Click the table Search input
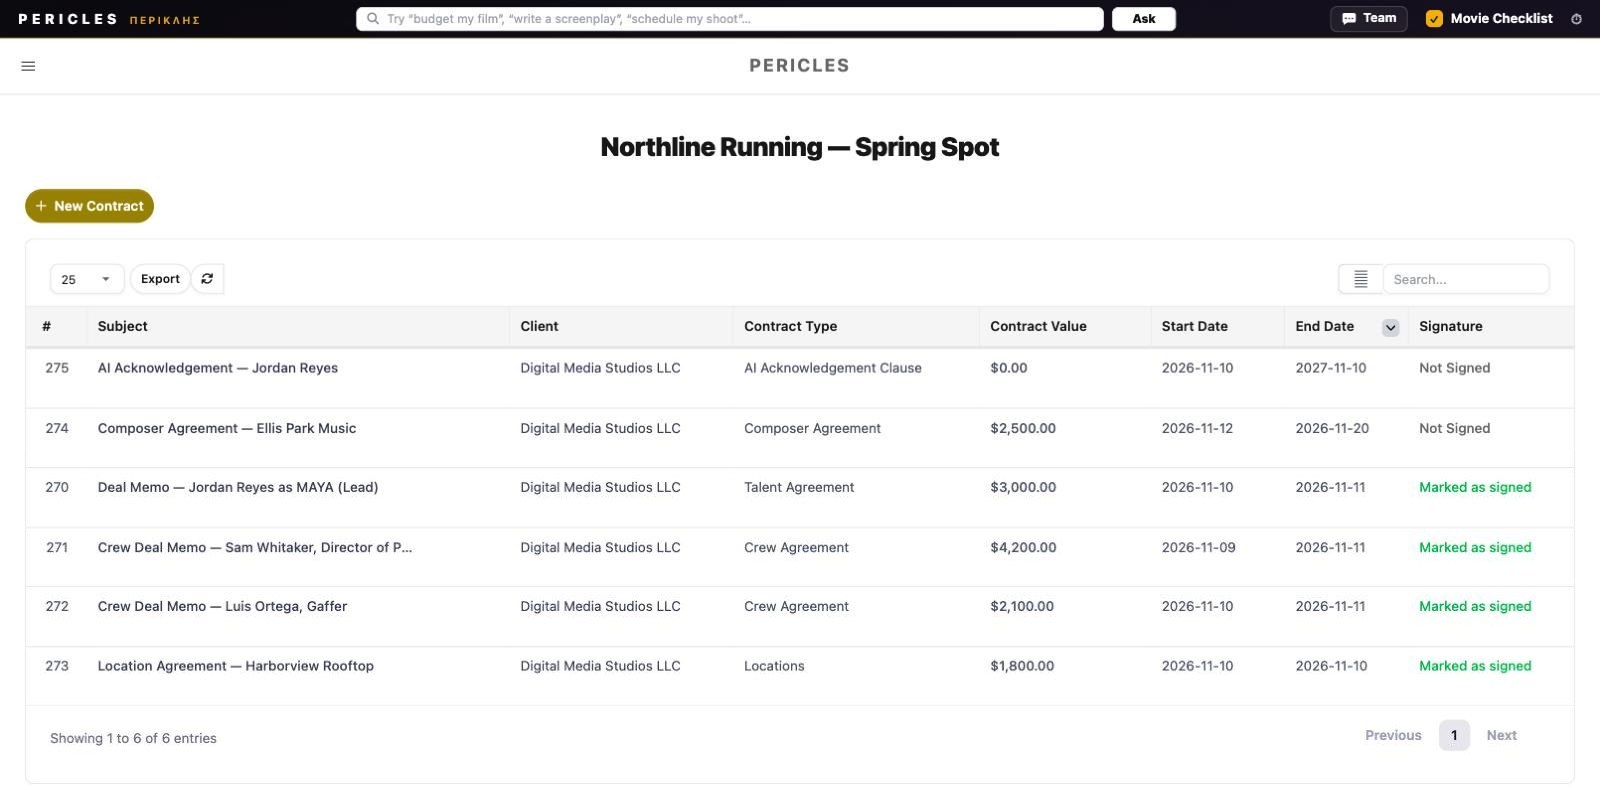The width and height of the screenshot is (1600, 790). (x=1466, y=279)
